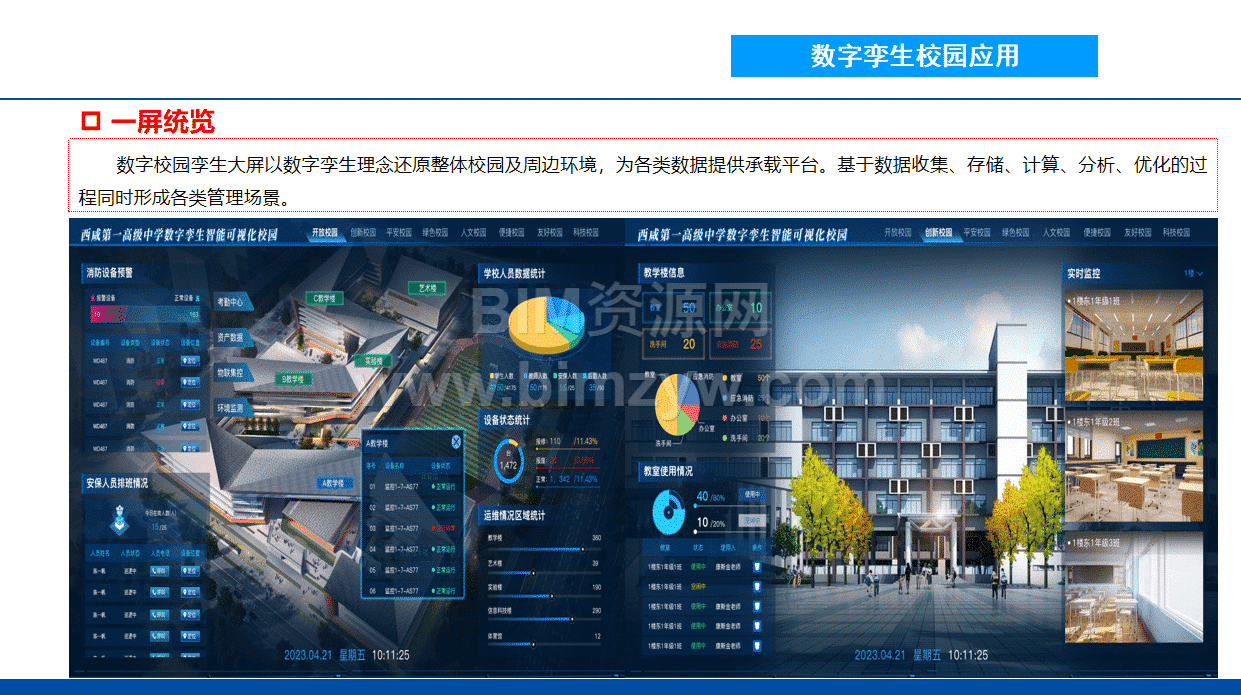The height and width of the screenshot is (695, 1241).
Task: Open the 平安校园 tab on left dashboard
Action: [x=398, y=233]
